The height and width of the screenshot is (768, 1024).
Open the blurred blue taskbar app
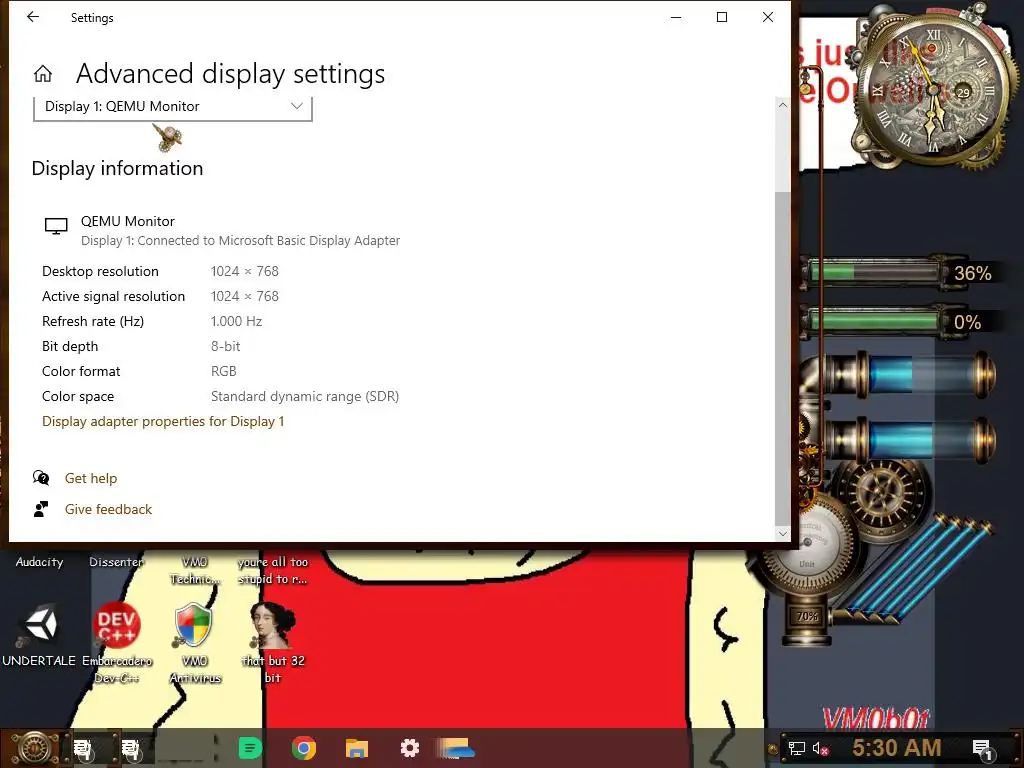click(456, 748)
